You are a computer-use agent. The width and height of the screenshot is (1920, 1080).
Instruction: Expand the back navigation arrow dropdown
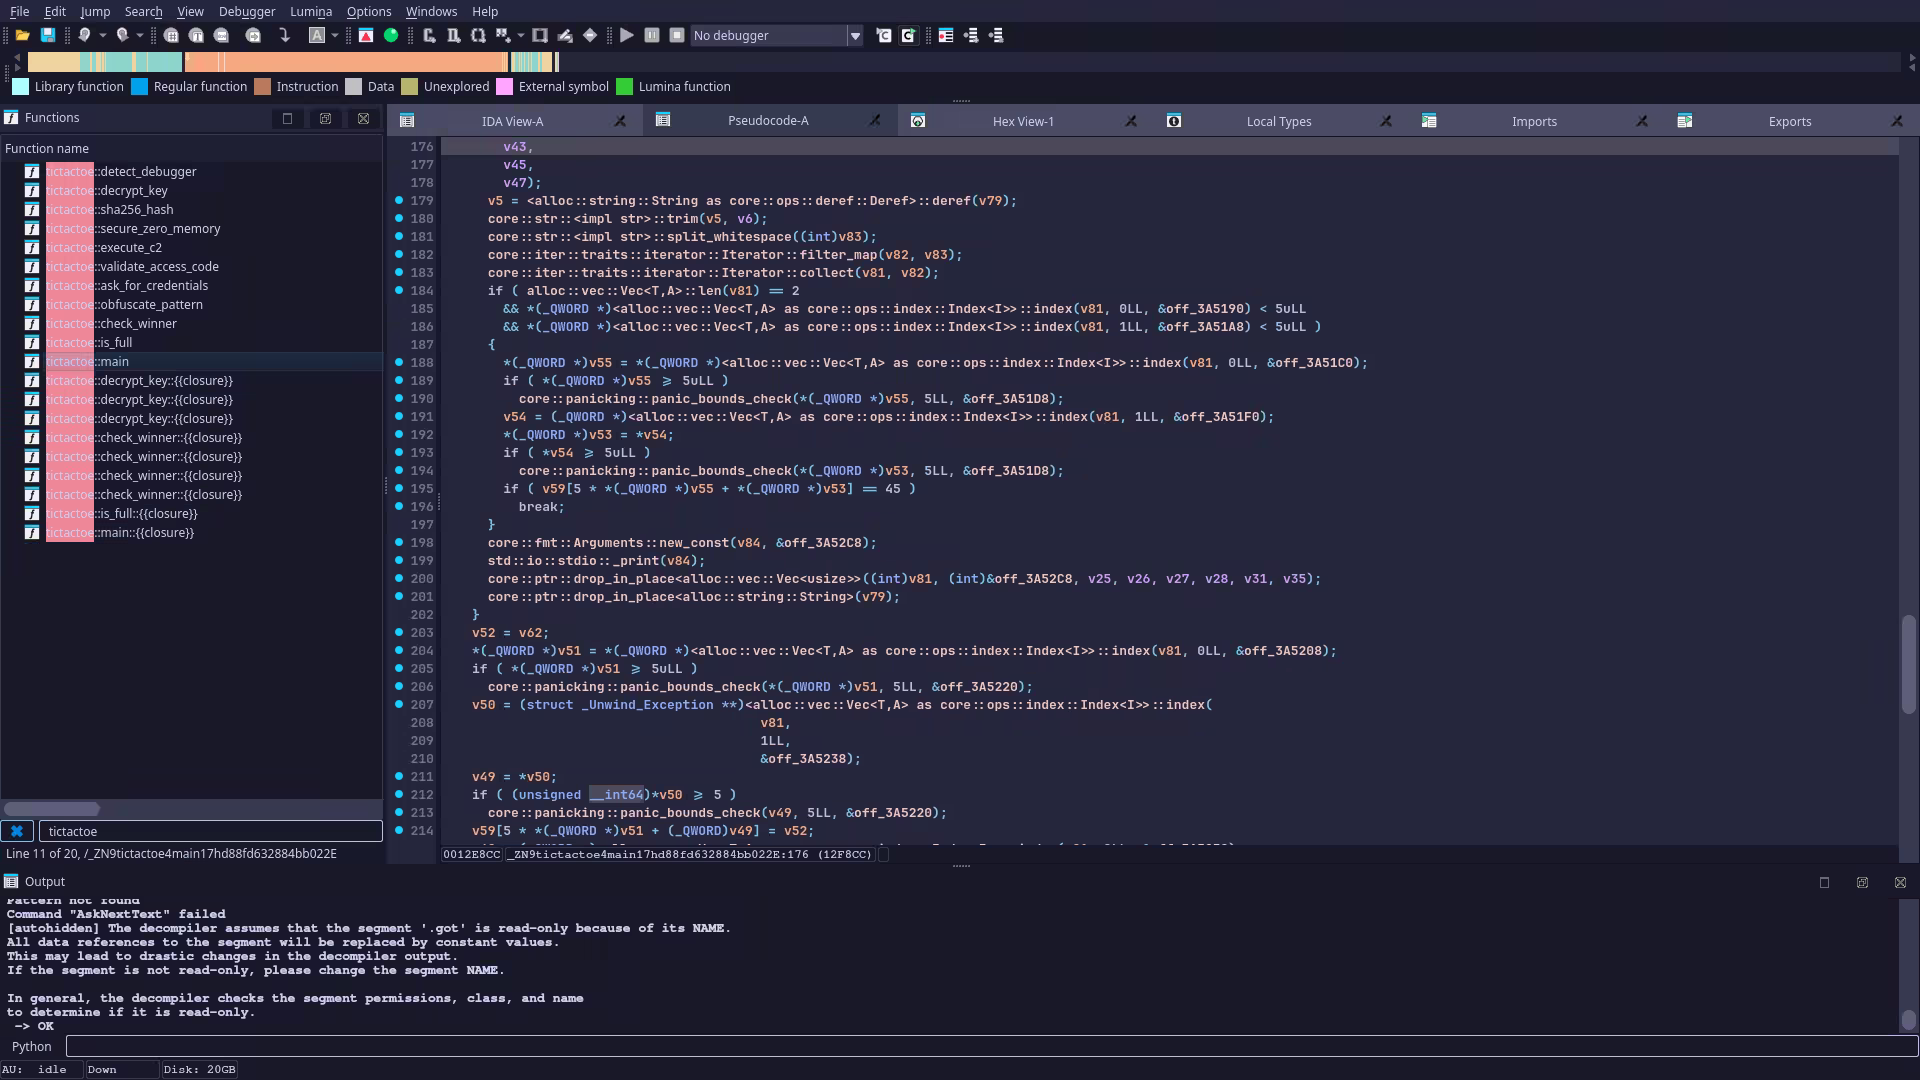(x=102, y=36)
